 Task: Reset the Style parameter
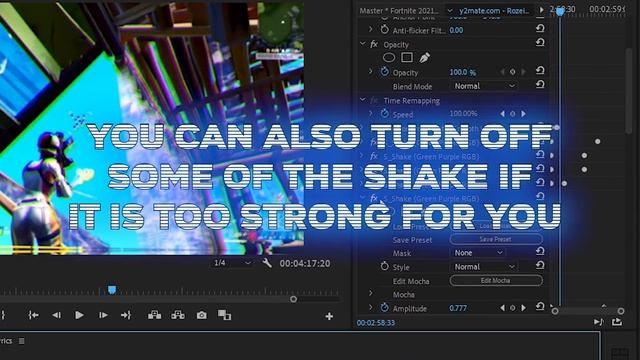click(x=540, y=265)
